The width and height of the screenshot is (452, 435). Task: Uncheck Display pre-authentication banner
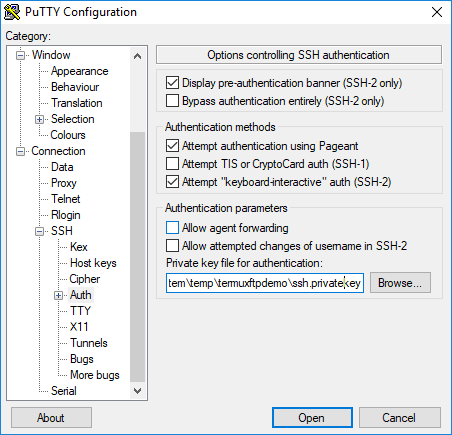pos(172,83)
